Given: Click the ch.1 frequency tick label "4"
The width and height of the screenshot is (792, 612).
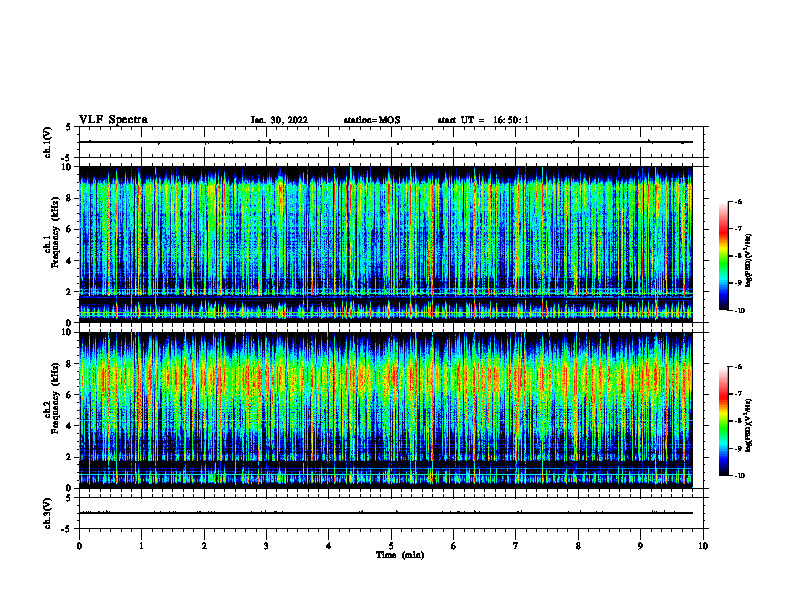Looking at the screenshot, I should click(70, 261).
